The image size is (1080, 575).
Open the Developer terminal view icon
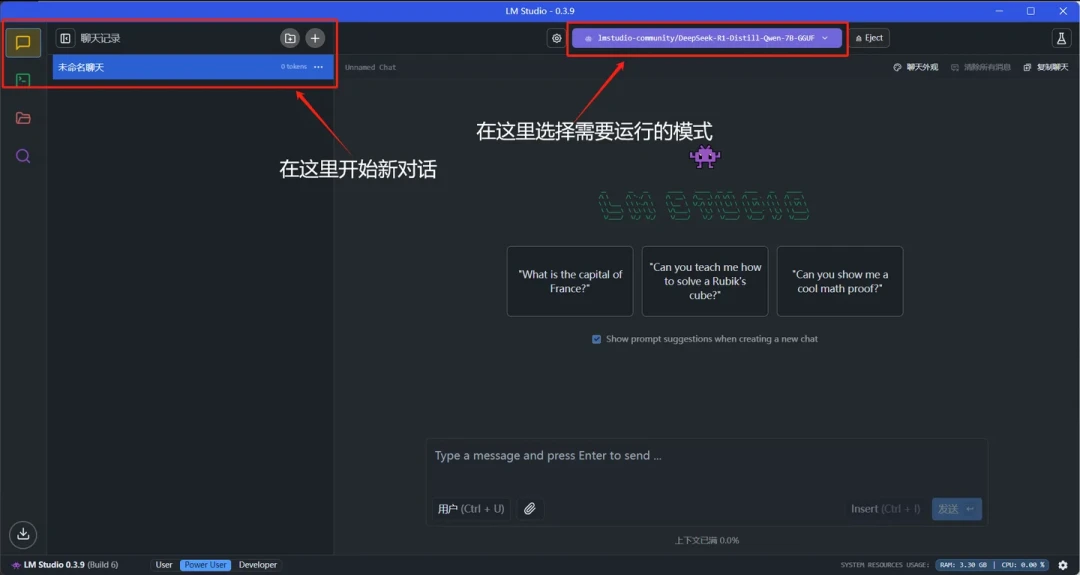(x=23, y=80)
